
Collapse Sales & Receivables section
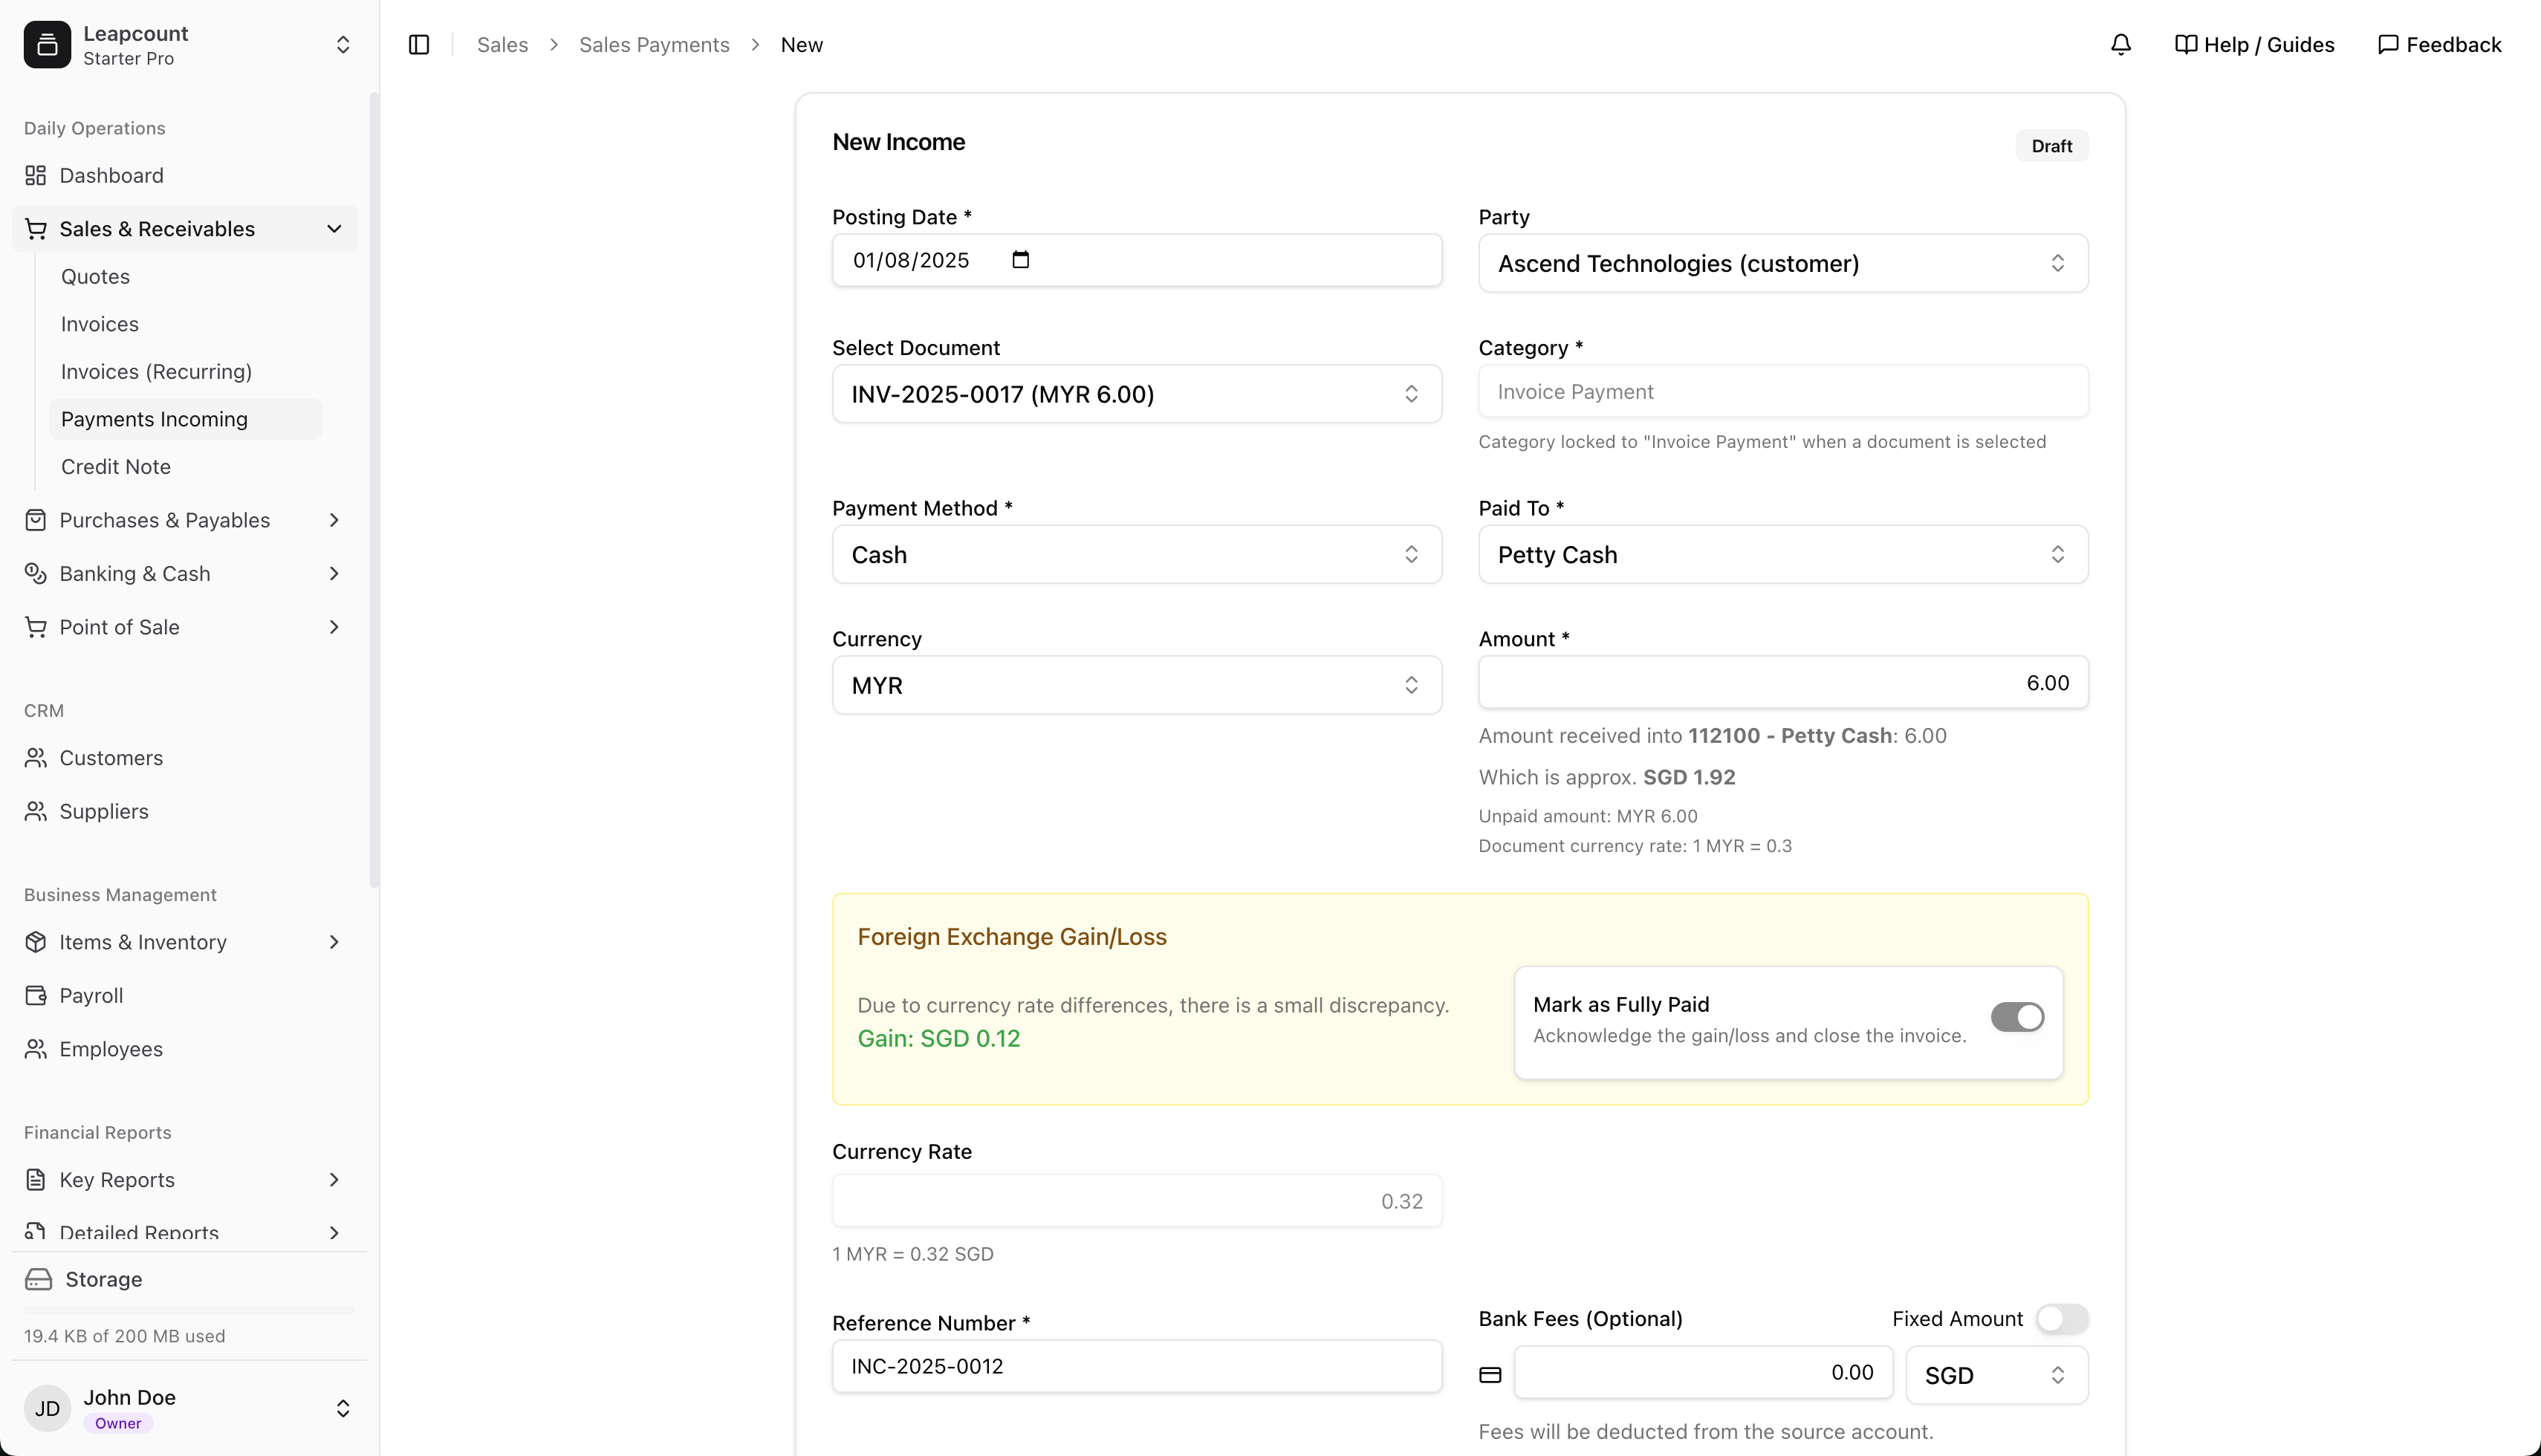coord(185,229)
